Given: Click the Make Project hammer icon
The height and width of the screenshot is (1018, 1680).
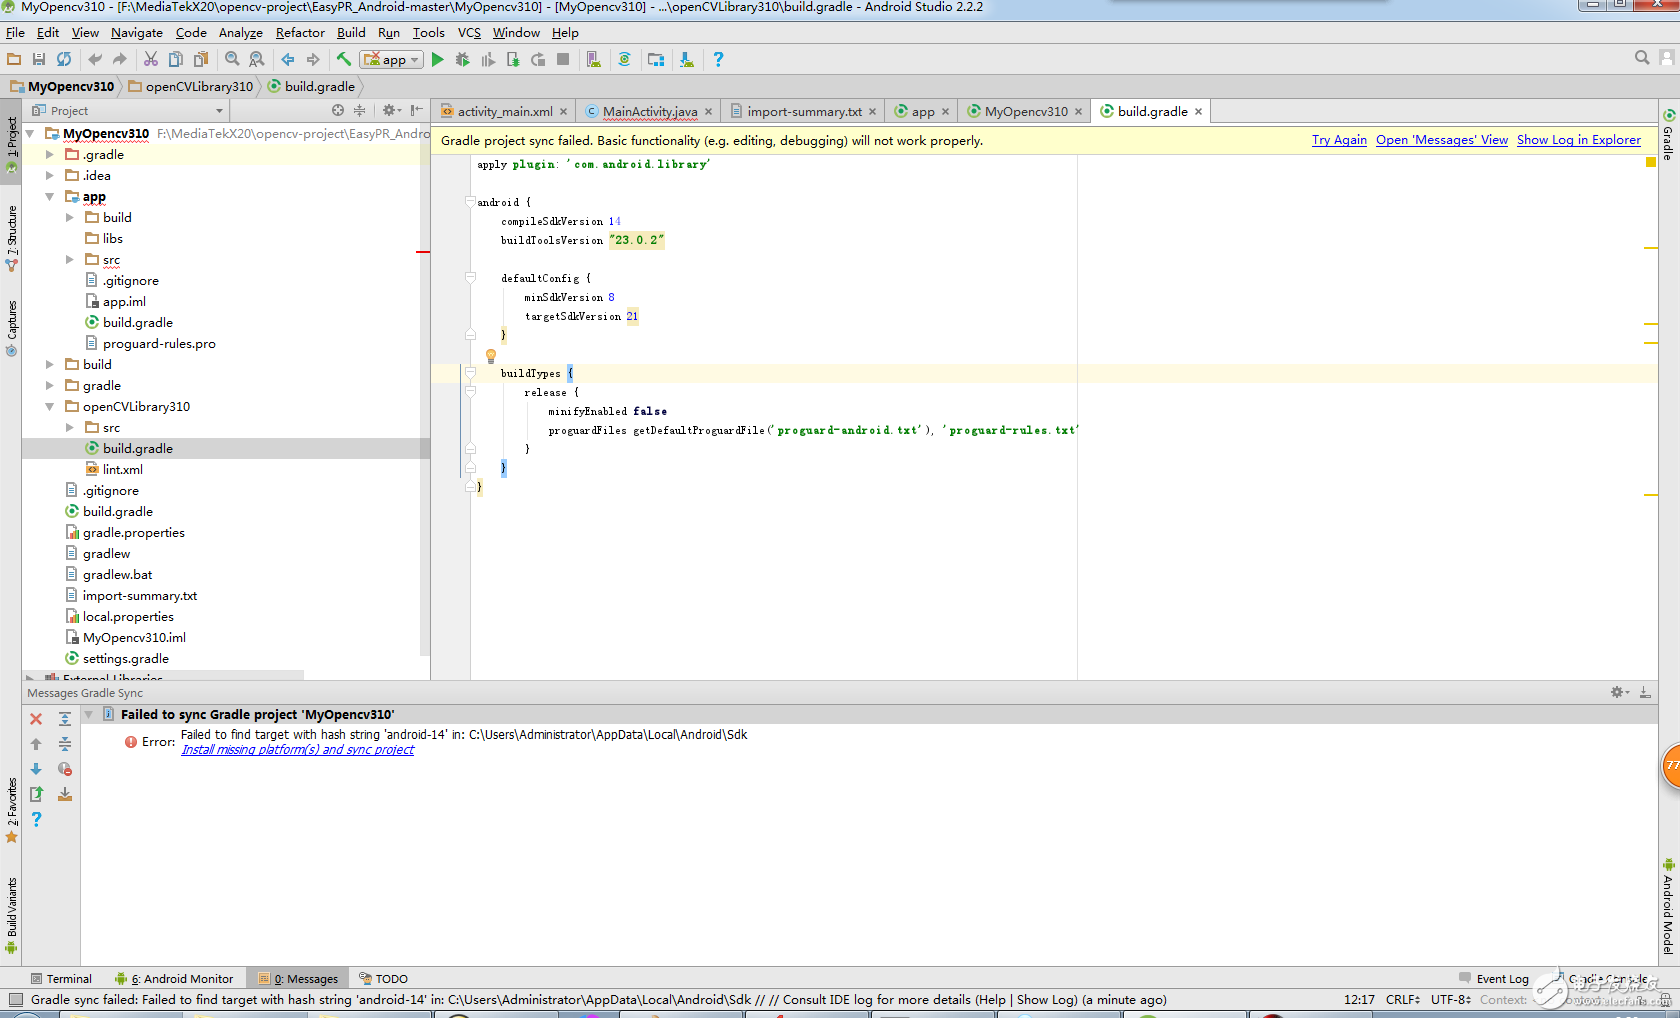Looking at the screenshot, I should coord(344,60).
